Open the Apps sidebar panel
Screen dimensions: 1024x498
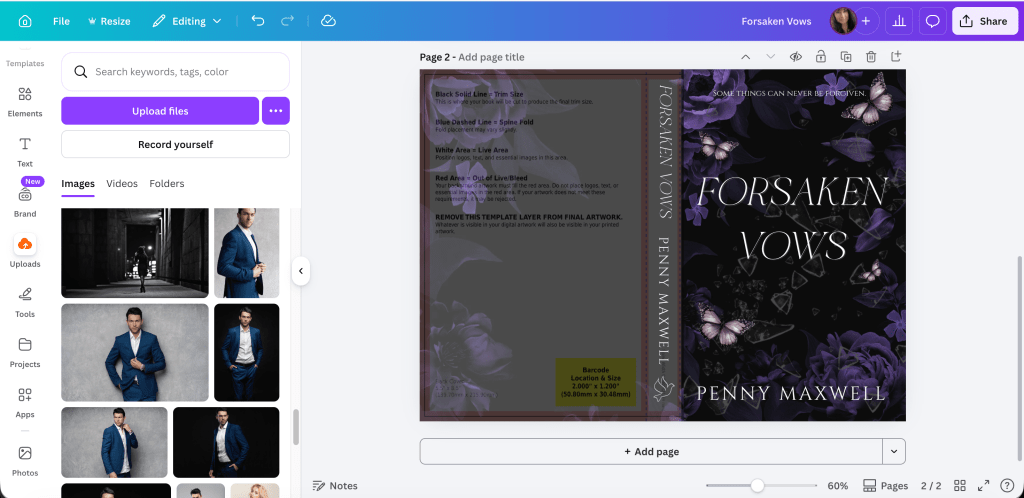pyautogui.click(x=25, y=403)
